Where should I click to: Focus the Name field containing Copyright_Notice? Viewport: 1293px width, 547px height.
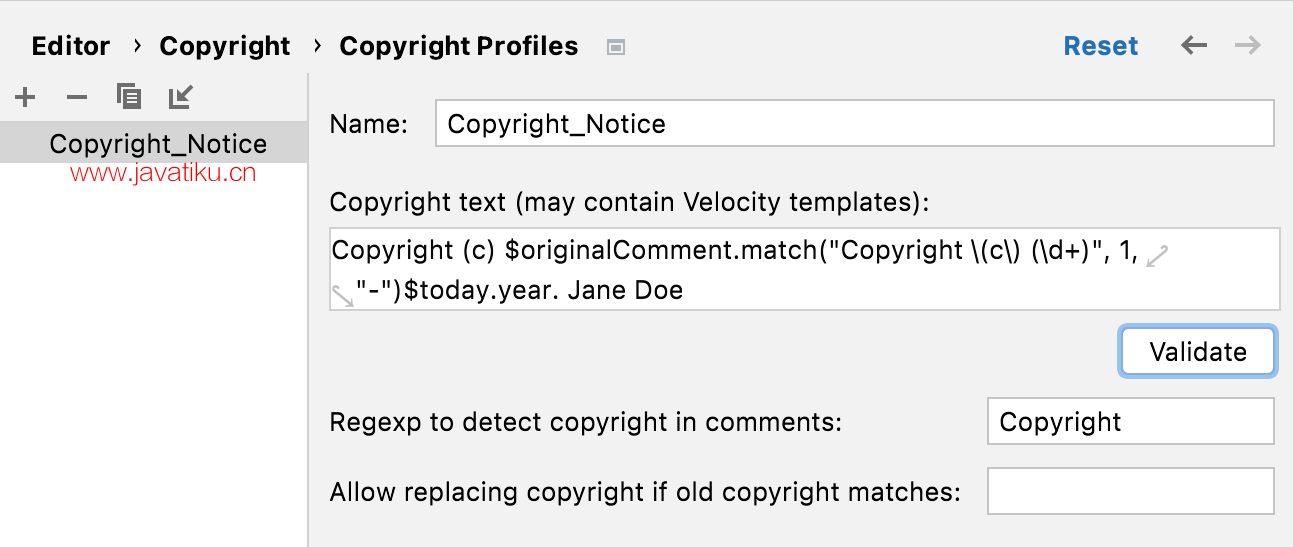(x=855, y=123)
